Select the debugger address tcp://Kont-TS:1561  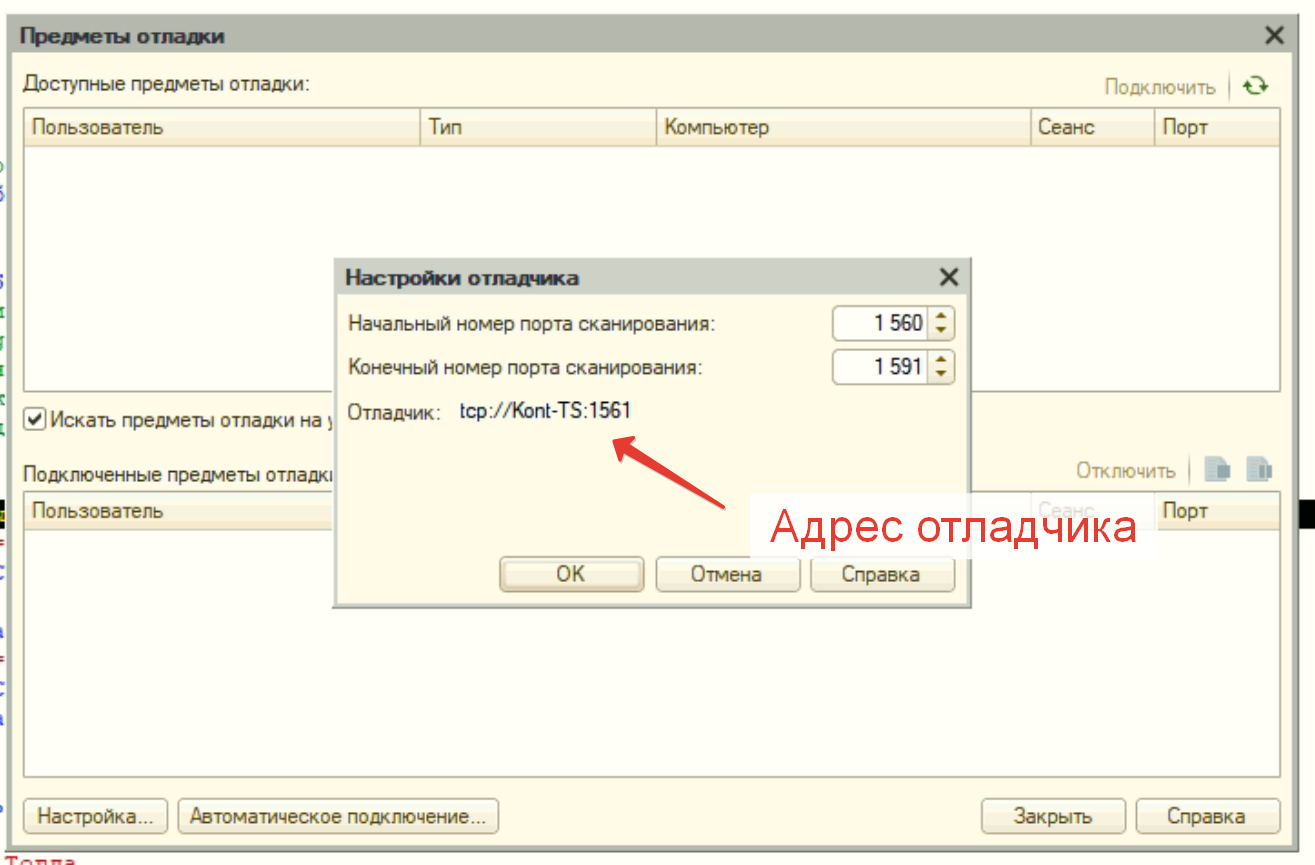pyautogui.click(x=545, y=410)
